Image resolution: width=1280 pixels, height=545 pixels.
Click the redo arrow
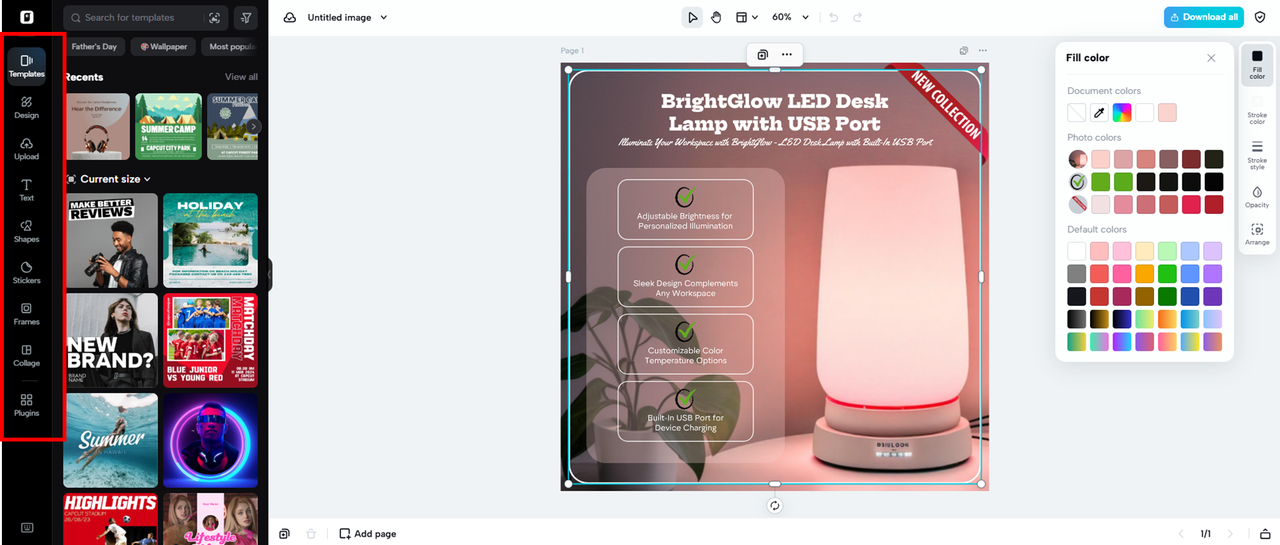tap(857, 17)
